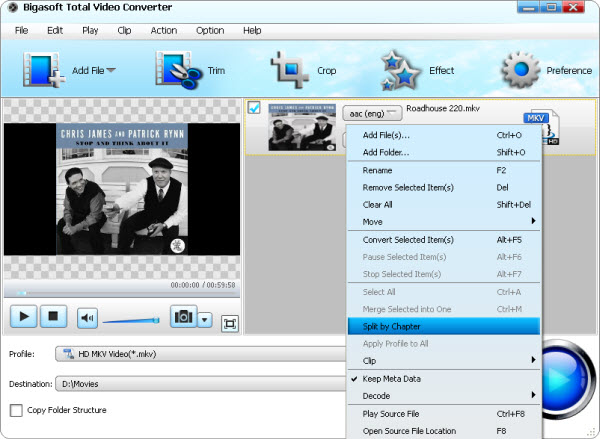Open the Effect stars icon
This screenshot has width=600, height=439.
coord(400,70)
